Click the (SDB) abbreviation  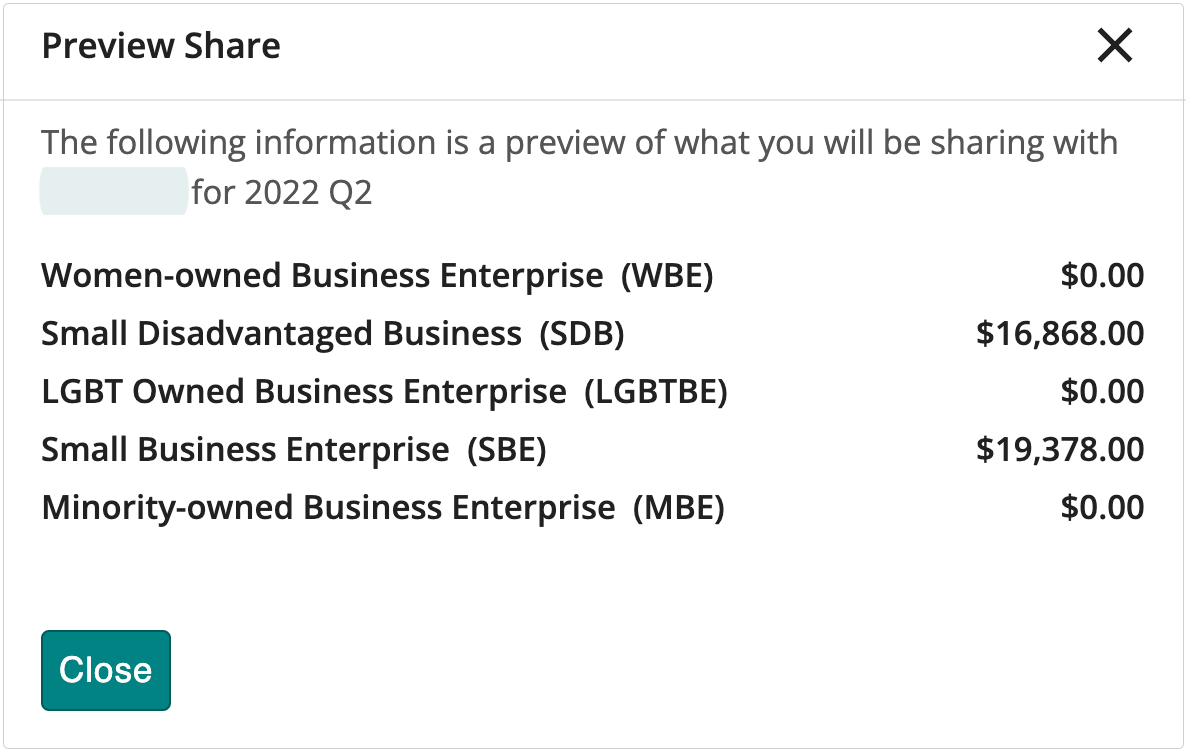(581, 333)
